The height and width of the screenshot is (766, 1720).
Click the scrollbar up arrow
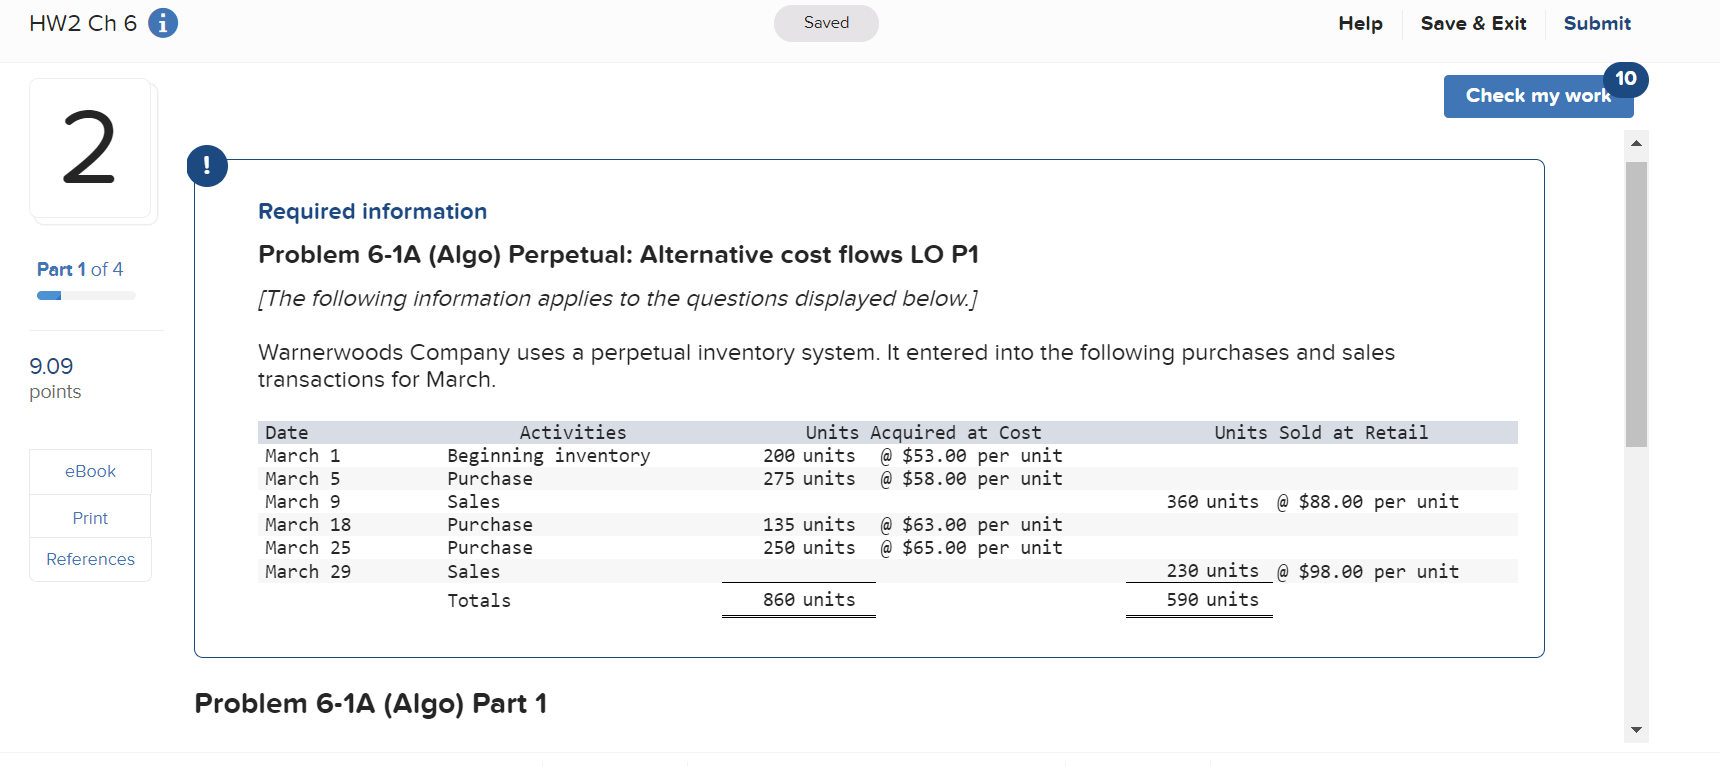click(x=1635, y=142)
